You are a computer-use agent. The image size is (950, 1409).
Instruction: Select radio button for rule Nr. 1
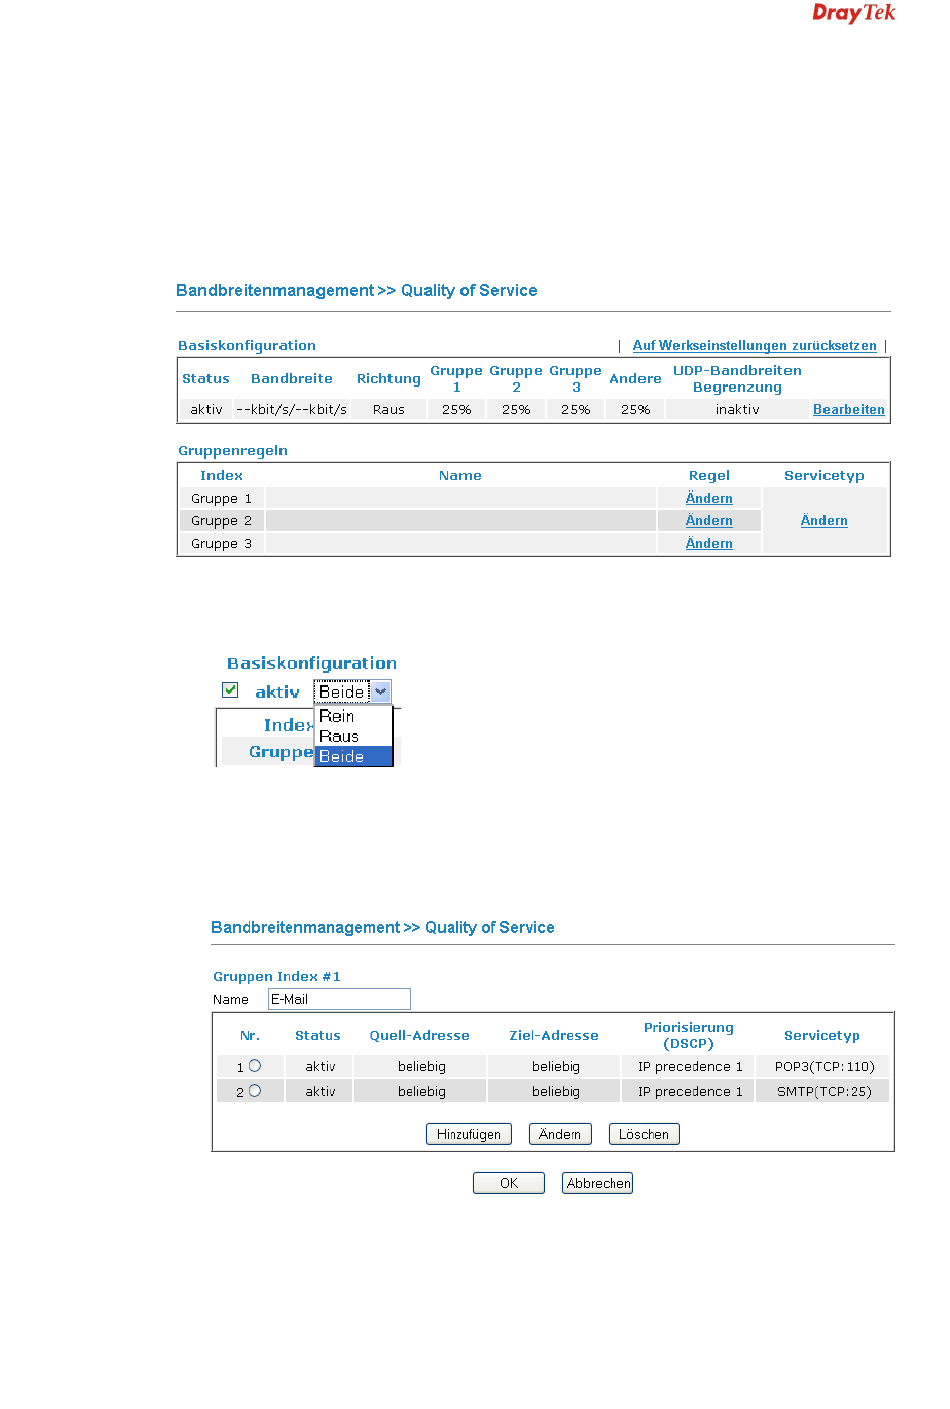[x=255, y=1066]
